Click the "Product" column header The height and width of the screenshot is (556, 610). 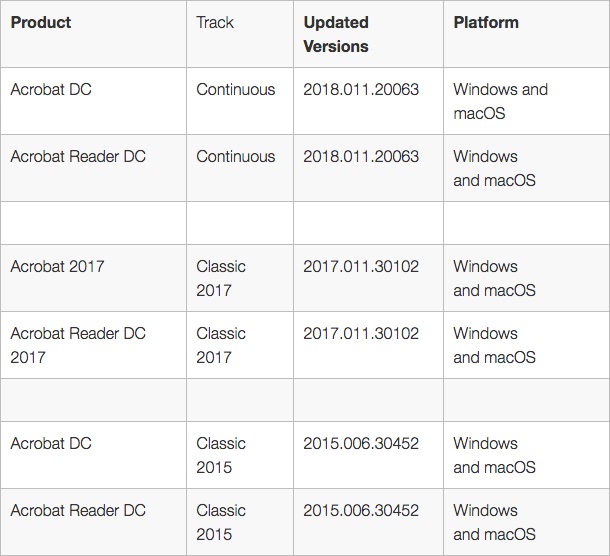tap(41, 22)
